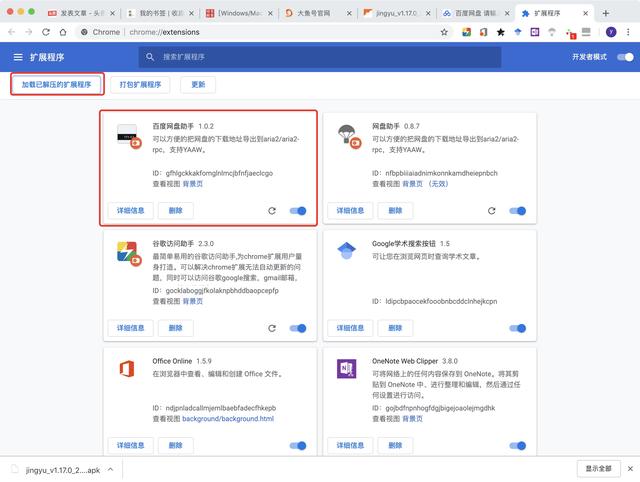
Task: Click Pack extension button
Action: pos(140,84)
